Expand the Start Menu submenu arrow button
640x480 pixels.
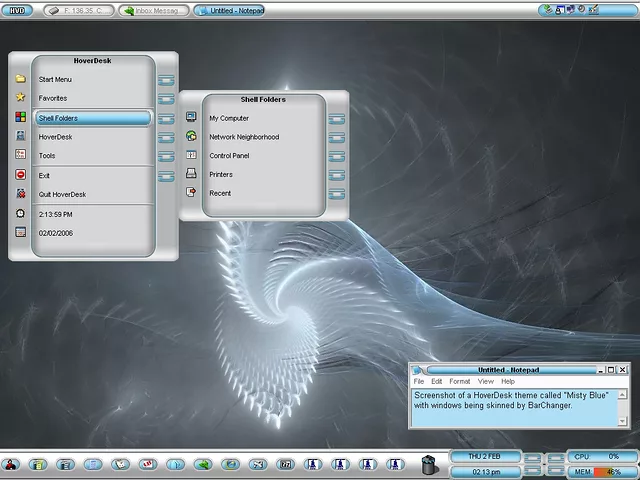point(166,80)
